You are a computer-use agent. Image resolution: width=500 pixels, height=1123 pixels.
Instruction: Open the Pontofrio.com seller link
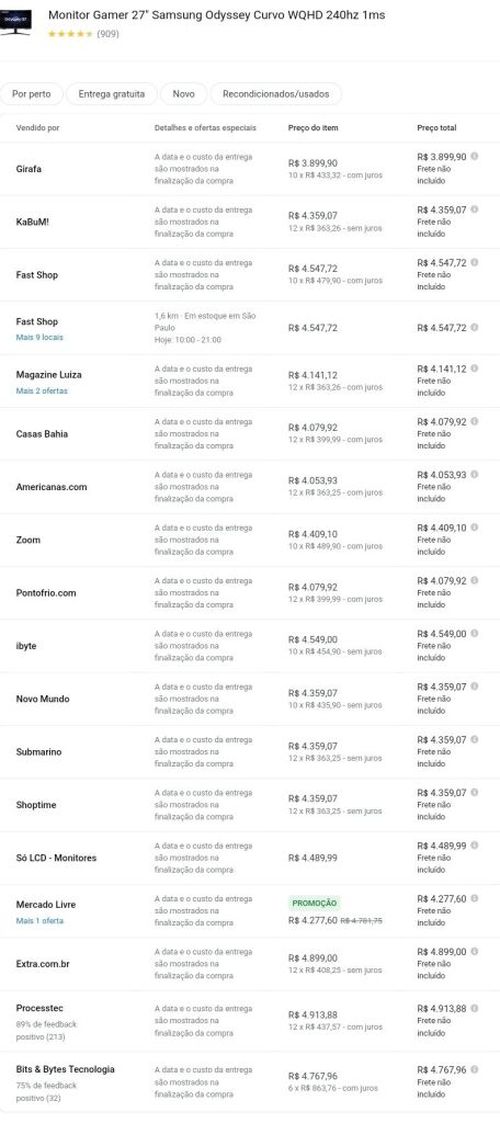(x=46, y=593)
